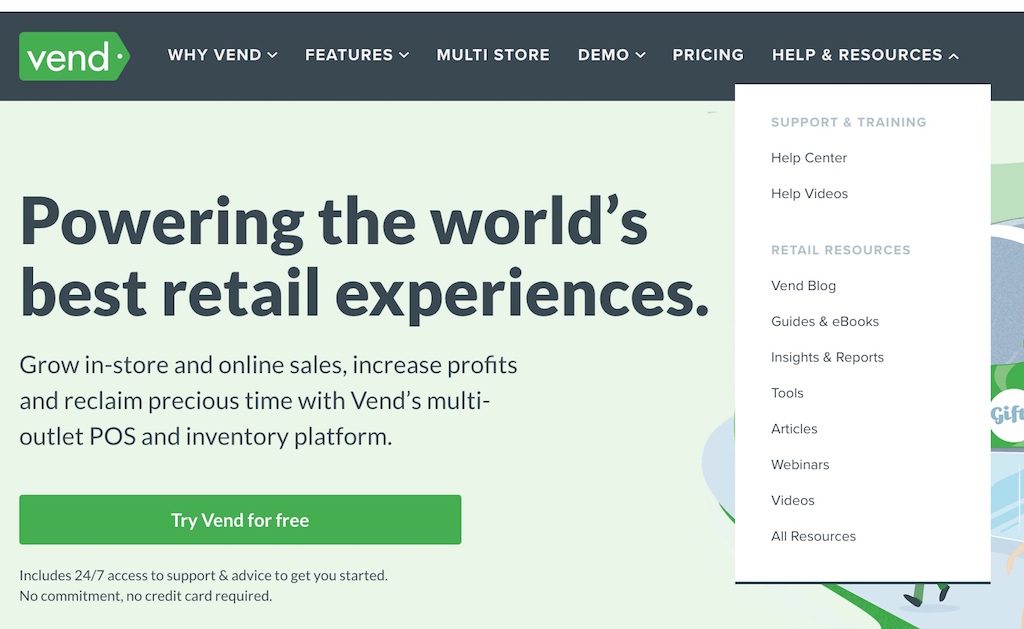Open Webinars link

point(800,464)
